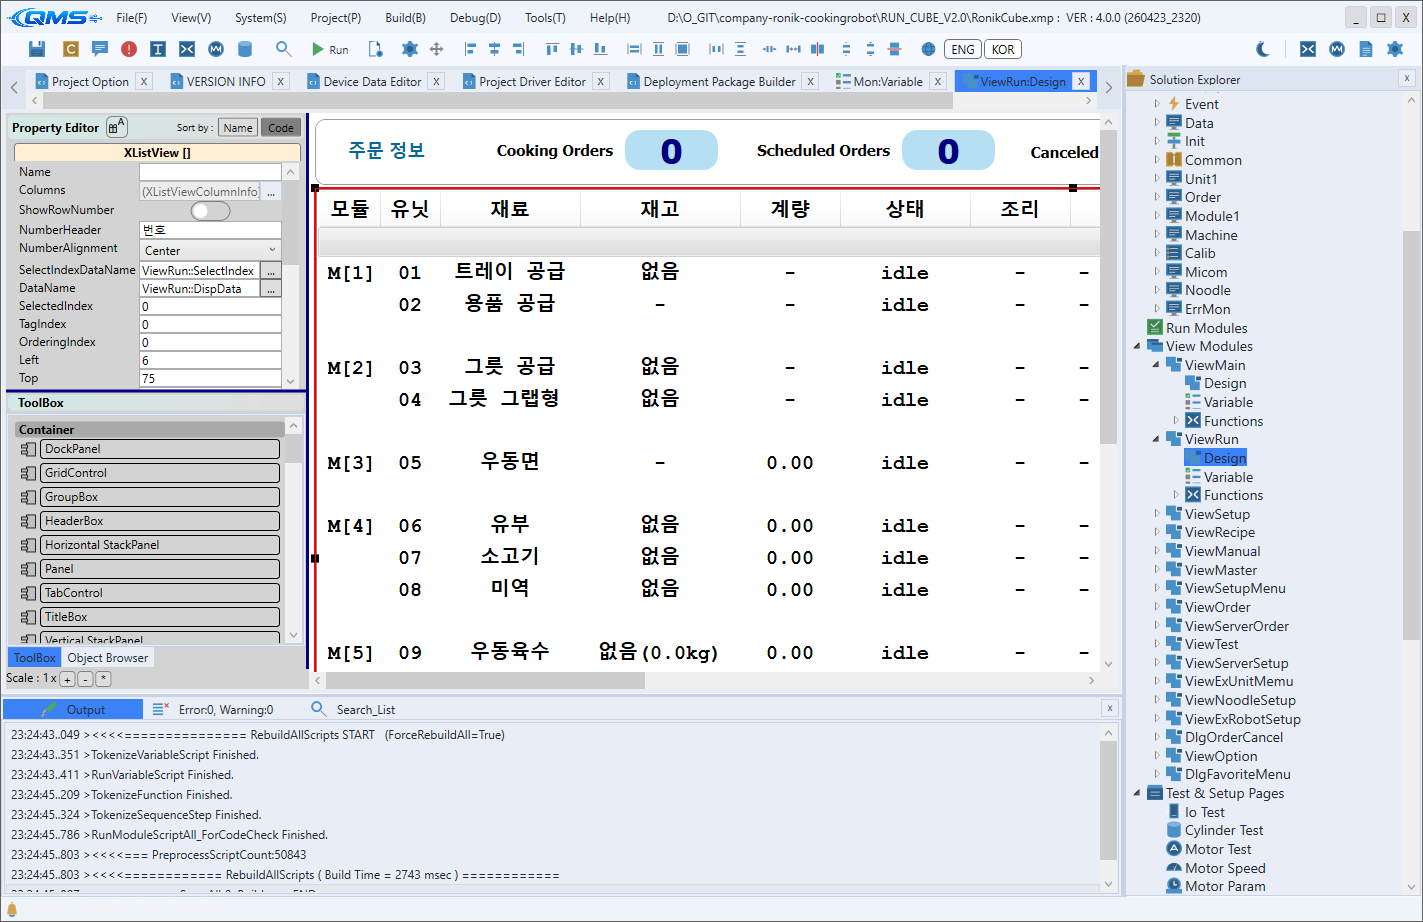The image size is (1423, 922).
Task: Select Variable under ViewRun
Action: (1228, 477)
